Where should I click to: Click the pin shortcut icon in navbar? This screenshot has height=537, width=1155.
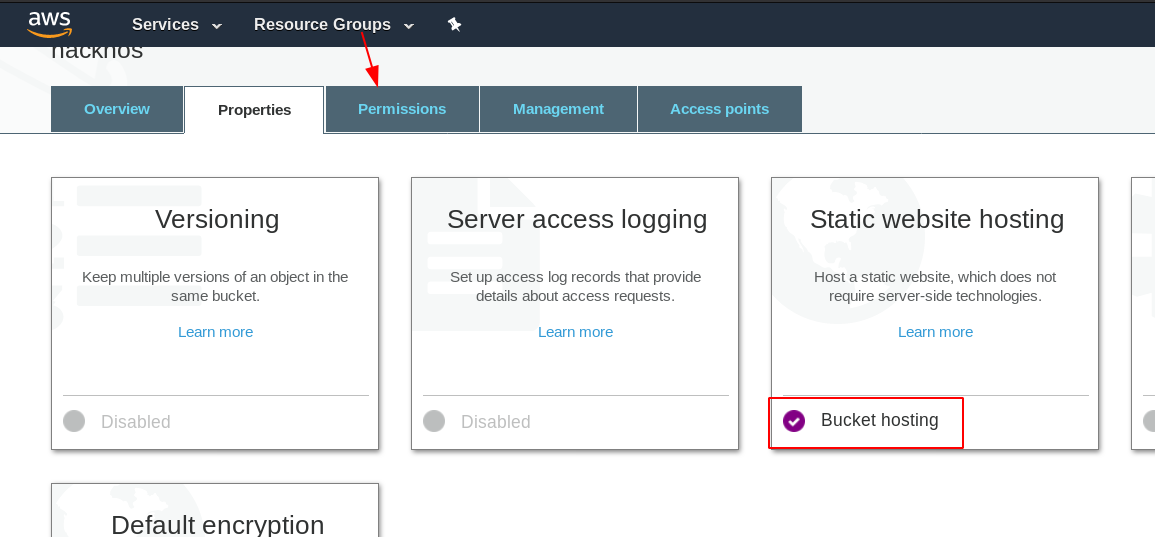pyautogui.click(x=454, y=24)
